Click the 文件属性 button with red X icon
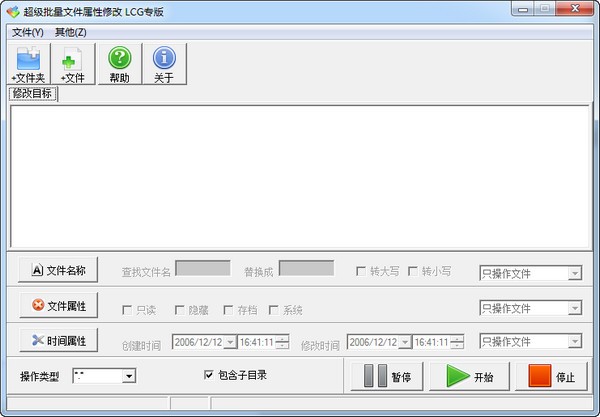Screen dimensions: 600x417 pos(59,305)
